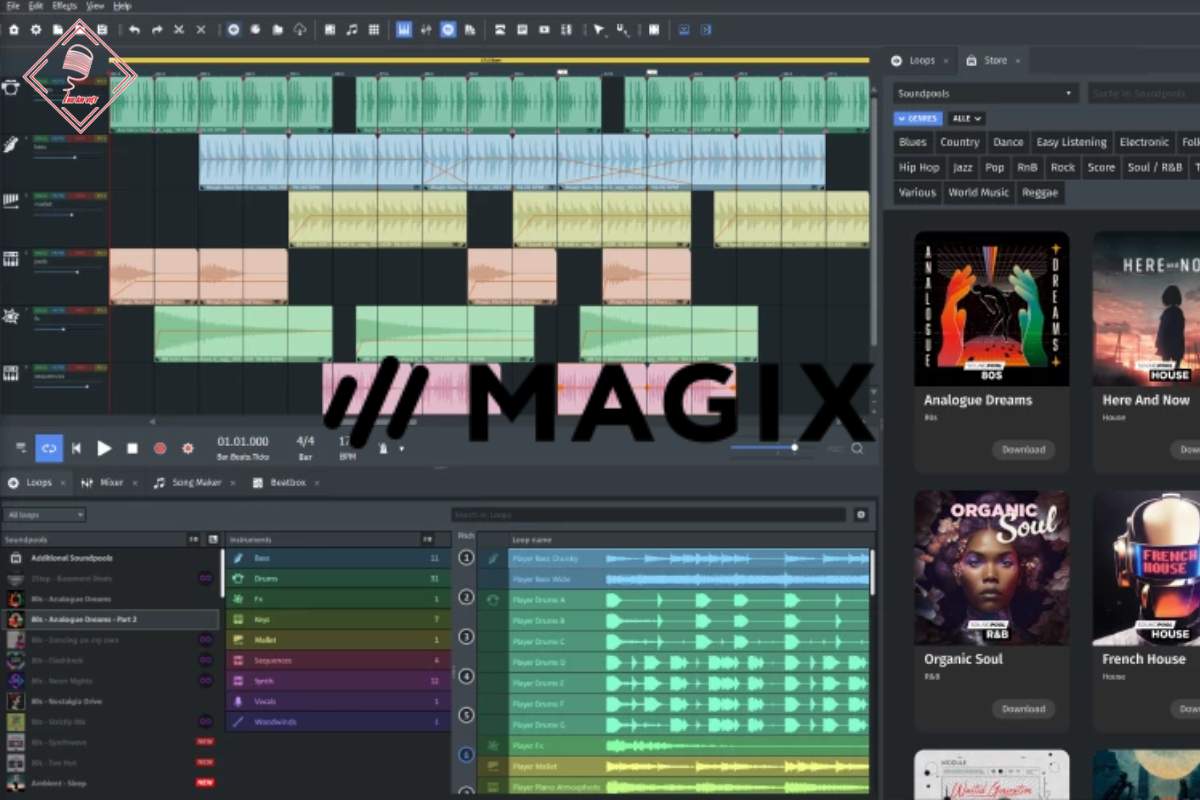This screenshot has width=1200, height=800.
Task: Click the Redo arrow in the toolbar
Action: tap(157, 30)
